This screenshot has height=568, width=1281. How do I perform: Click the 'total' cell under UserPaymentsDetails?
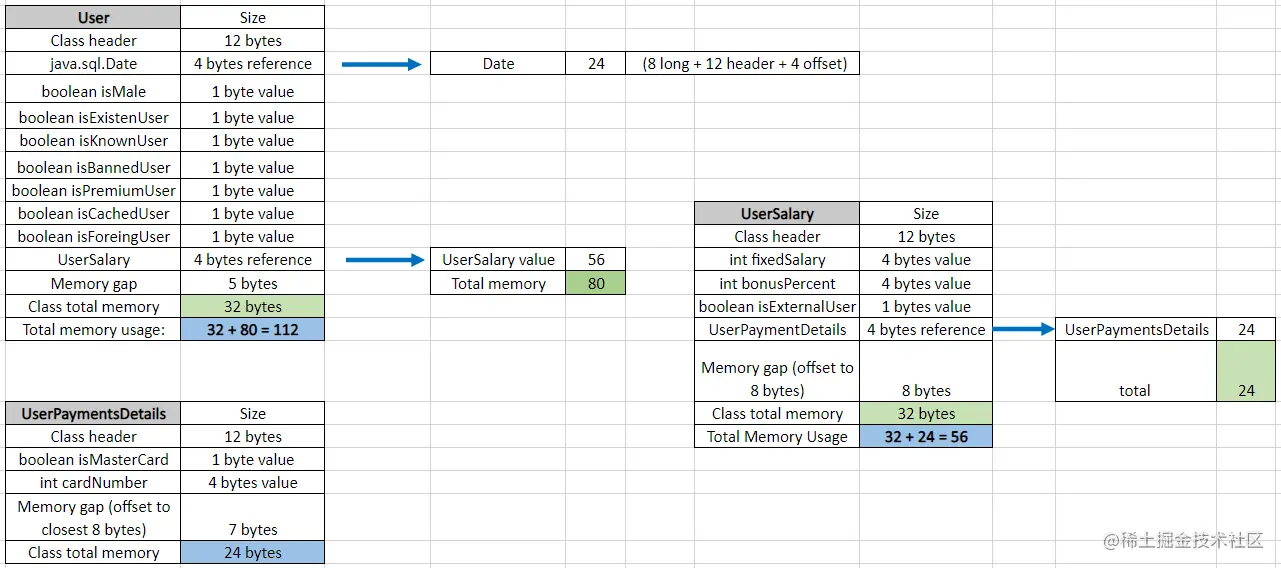click(1135, 371)
